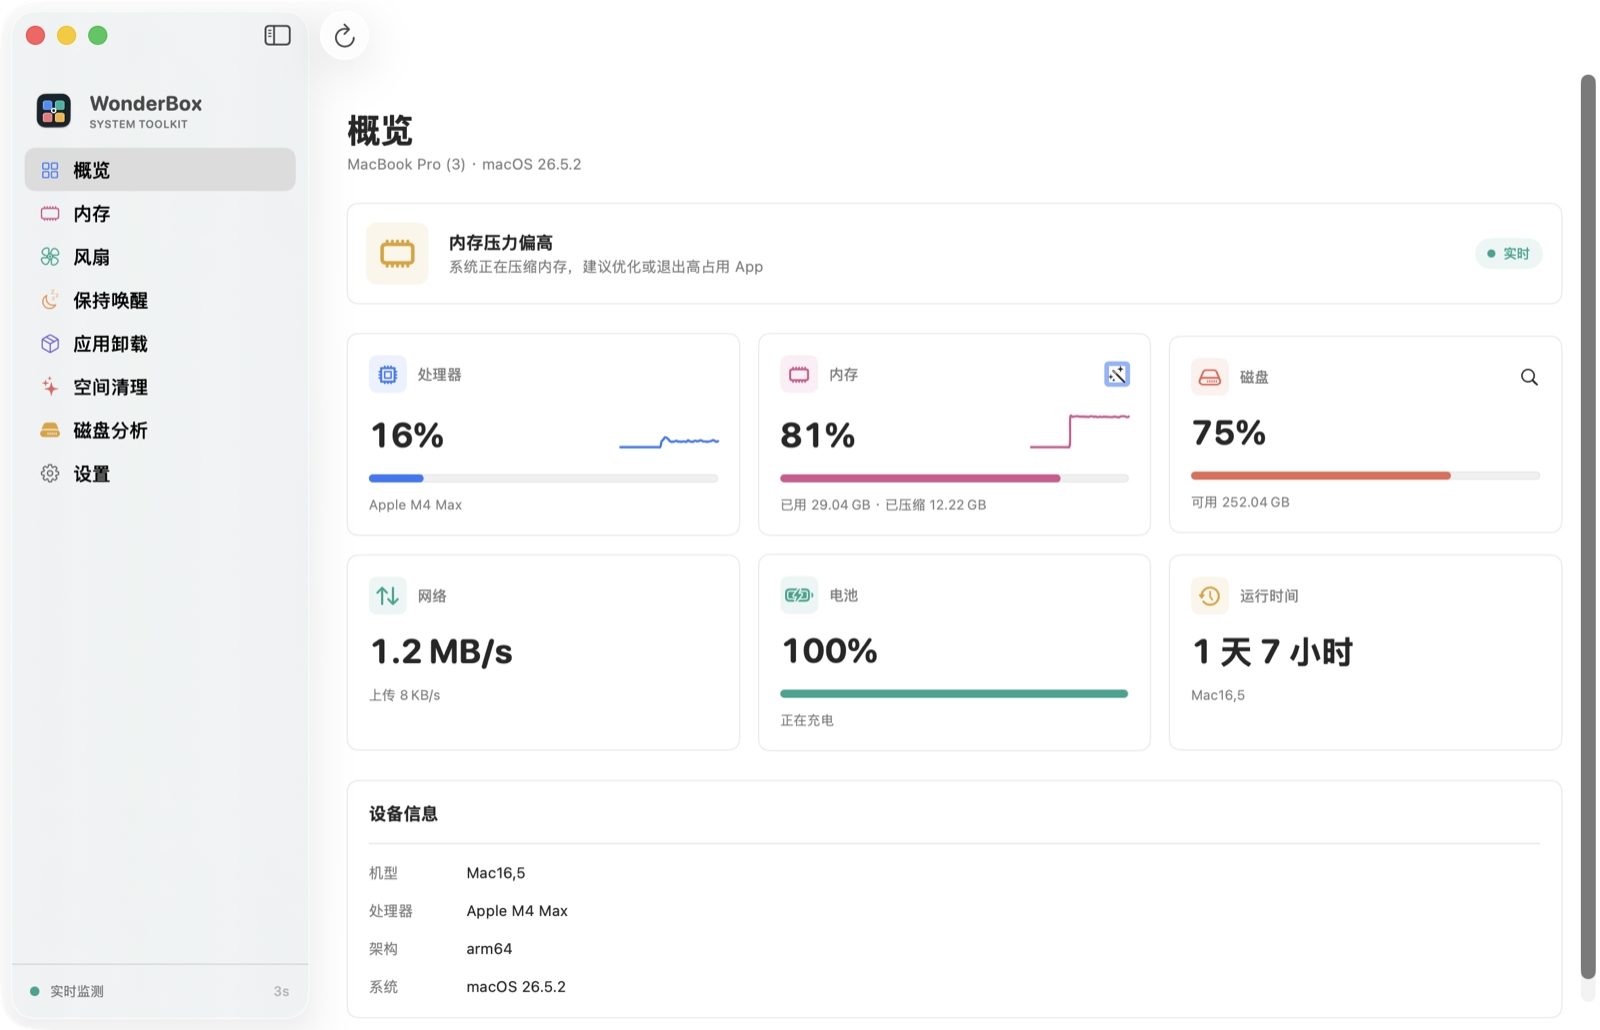The width and height of the screenshot is (1600, 1030).
Task: Click the memory pressure warning chip icon
Action: (397, 254)
